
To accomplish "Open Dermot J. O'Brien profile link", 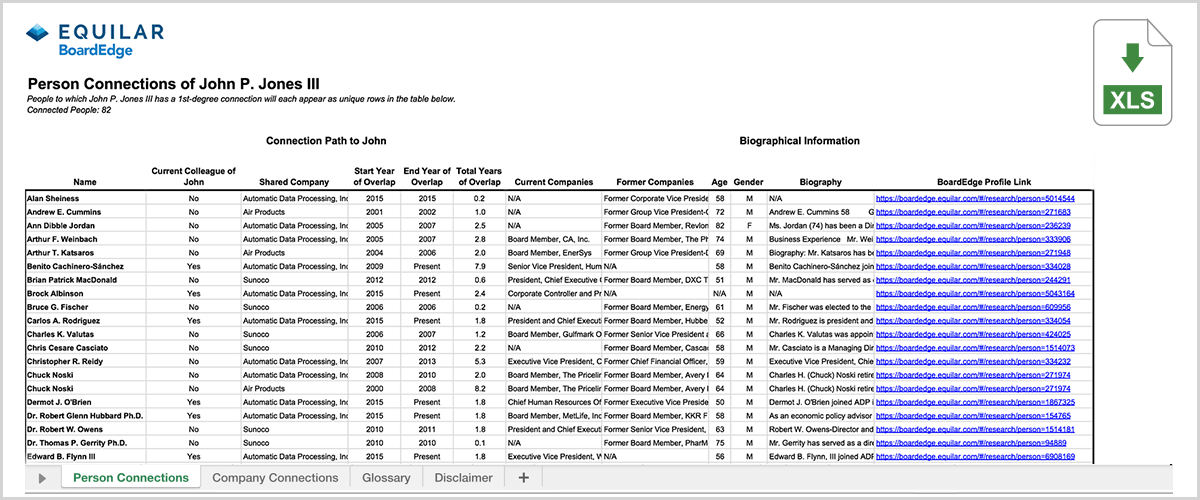I will pyautogui.click(x=975, y=402).
